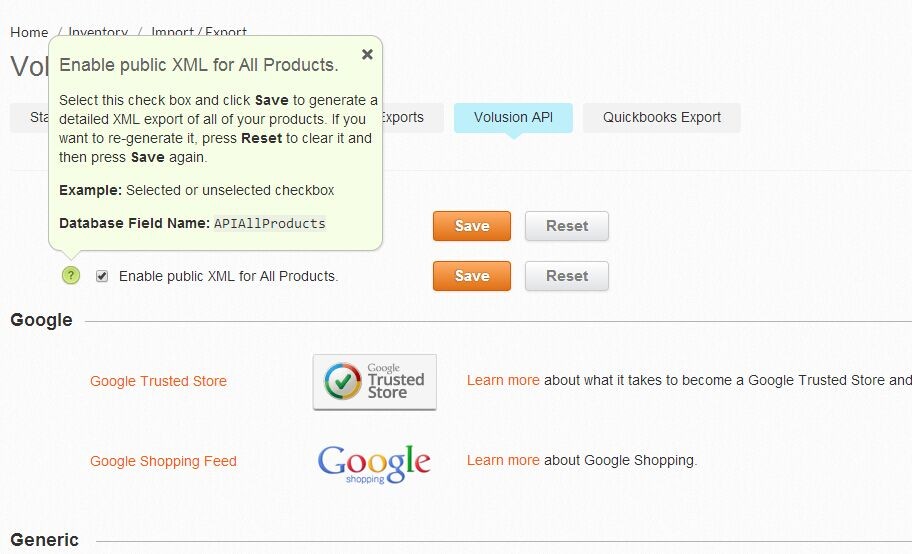Open the Google Shopping Feed link
Screen dimensions: 912x554
click(163, 461)
